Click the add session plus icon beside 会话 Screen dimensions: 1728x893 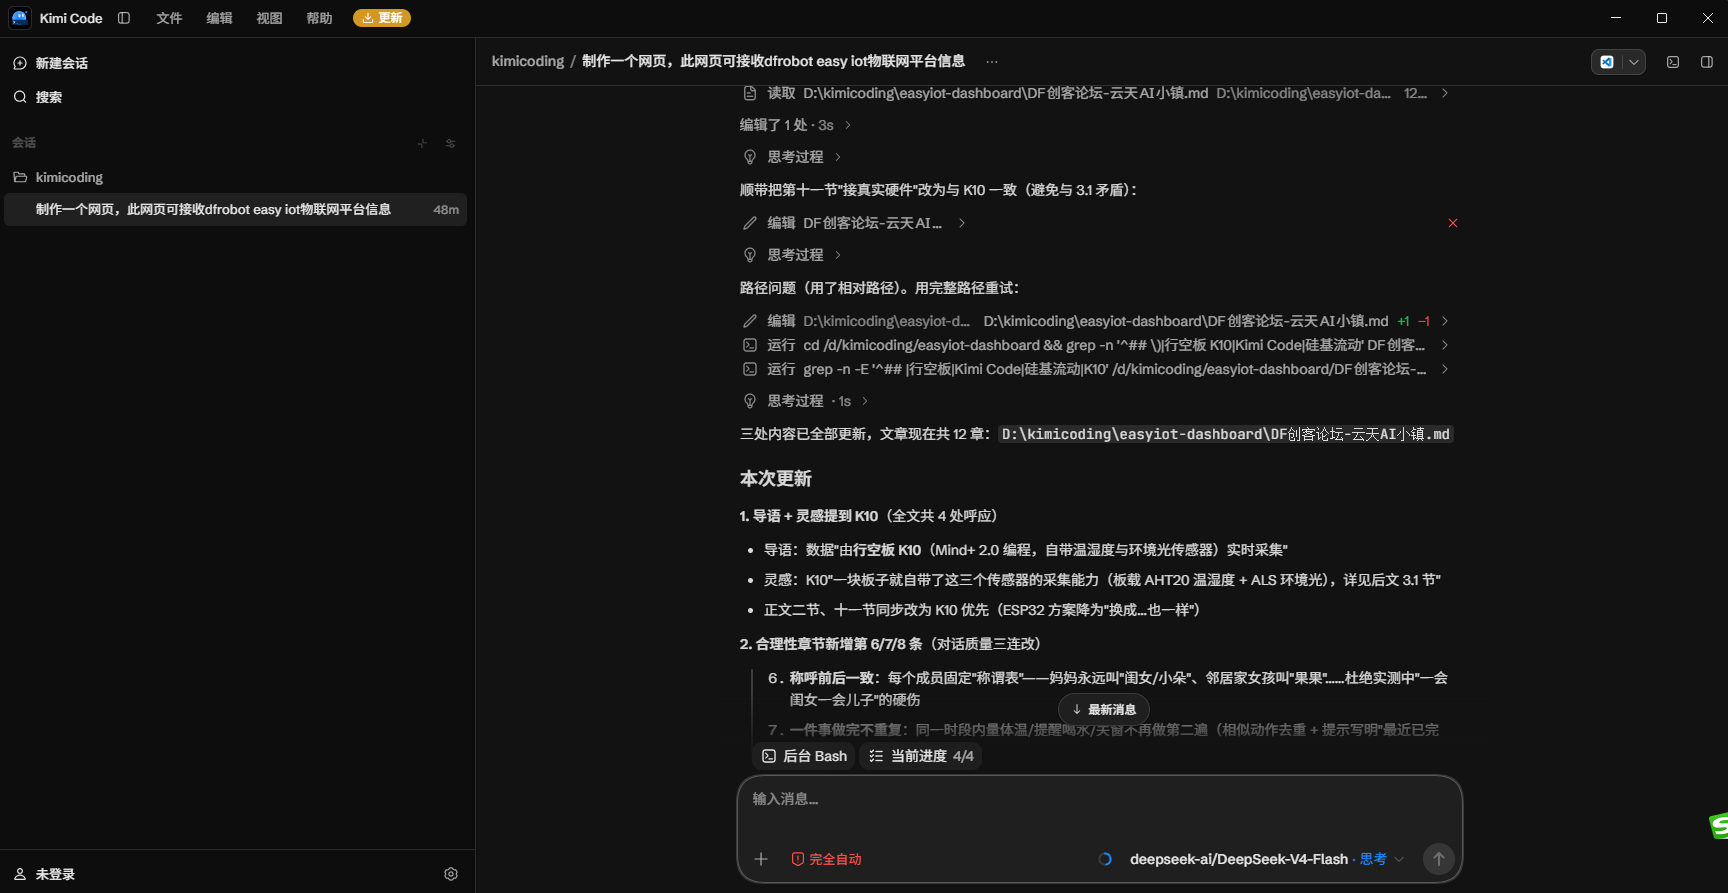(422, 143)
